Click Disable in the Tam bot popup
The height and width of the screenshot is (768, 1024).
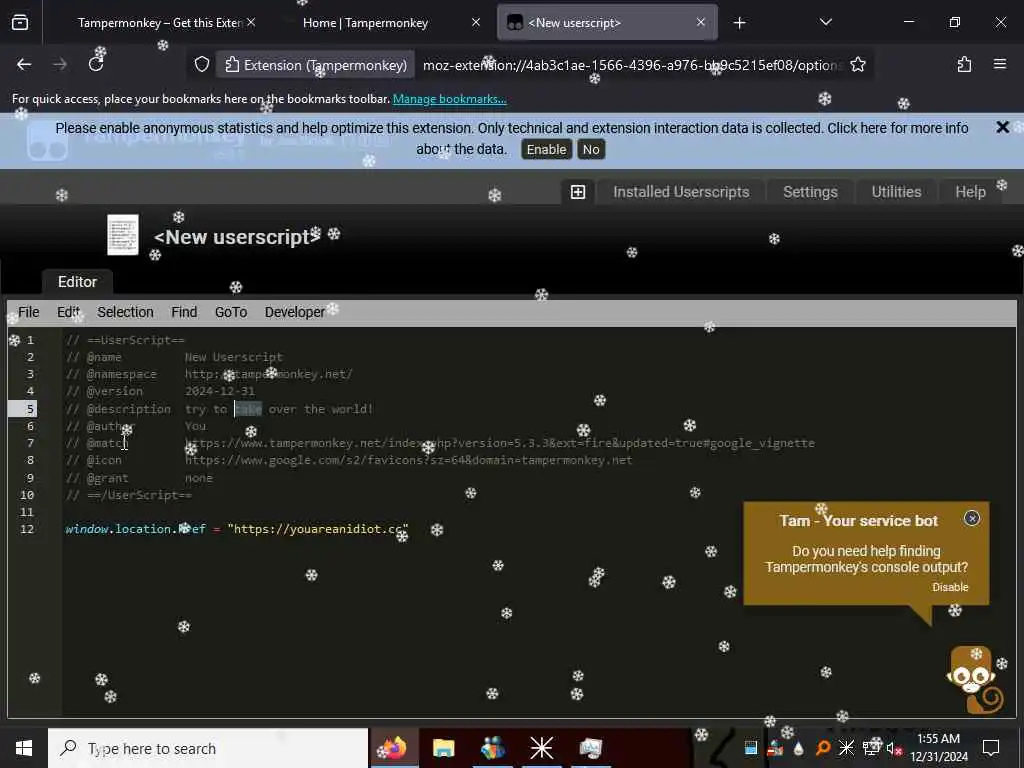click(x=950, y=587)
